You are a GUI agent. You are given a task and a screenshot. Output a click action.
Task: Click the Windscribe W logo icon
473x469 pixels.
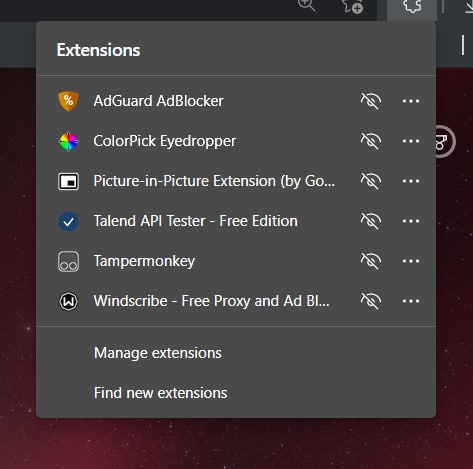click(x=68, y=301)
